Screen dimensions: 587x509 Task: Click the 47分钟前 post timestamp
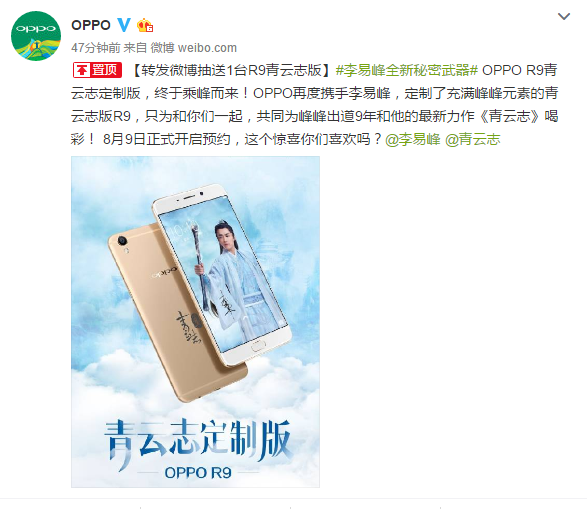[96, 48]
